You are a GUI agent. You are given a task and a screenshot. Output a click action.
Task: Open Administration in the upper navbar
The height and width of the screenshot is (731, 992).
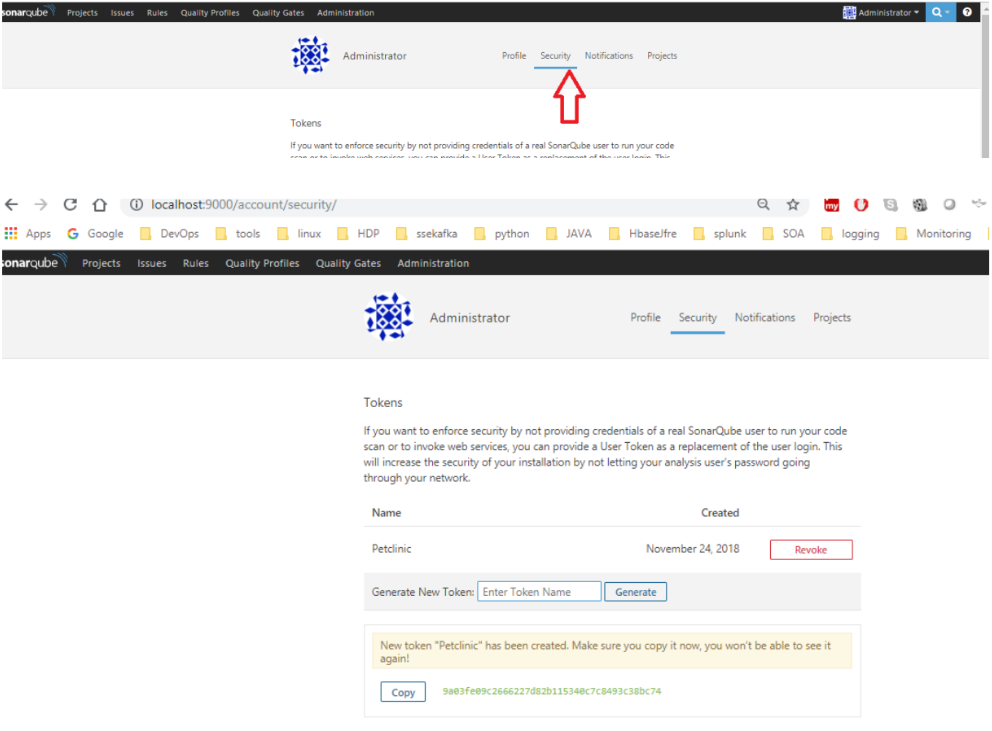point(345,13)
